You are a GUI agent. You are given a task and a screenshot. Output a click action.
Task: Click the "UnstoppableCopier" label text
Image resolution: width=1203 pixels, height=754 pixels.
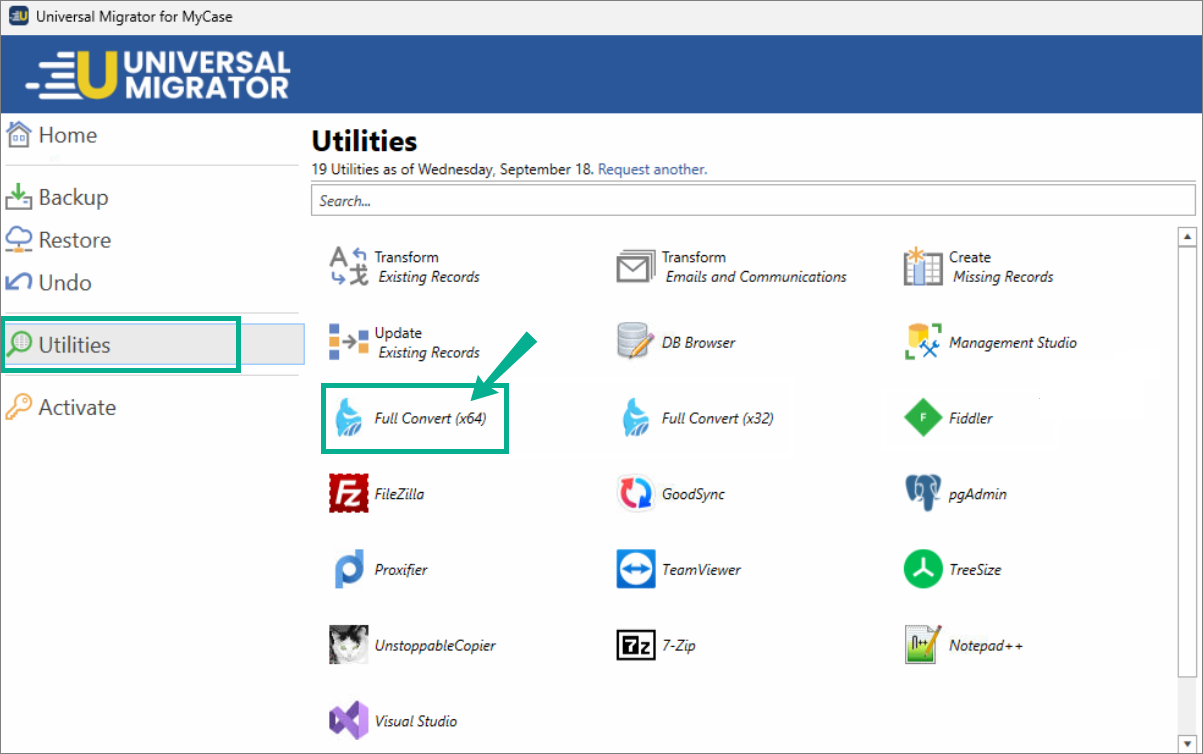coord(435,646)
